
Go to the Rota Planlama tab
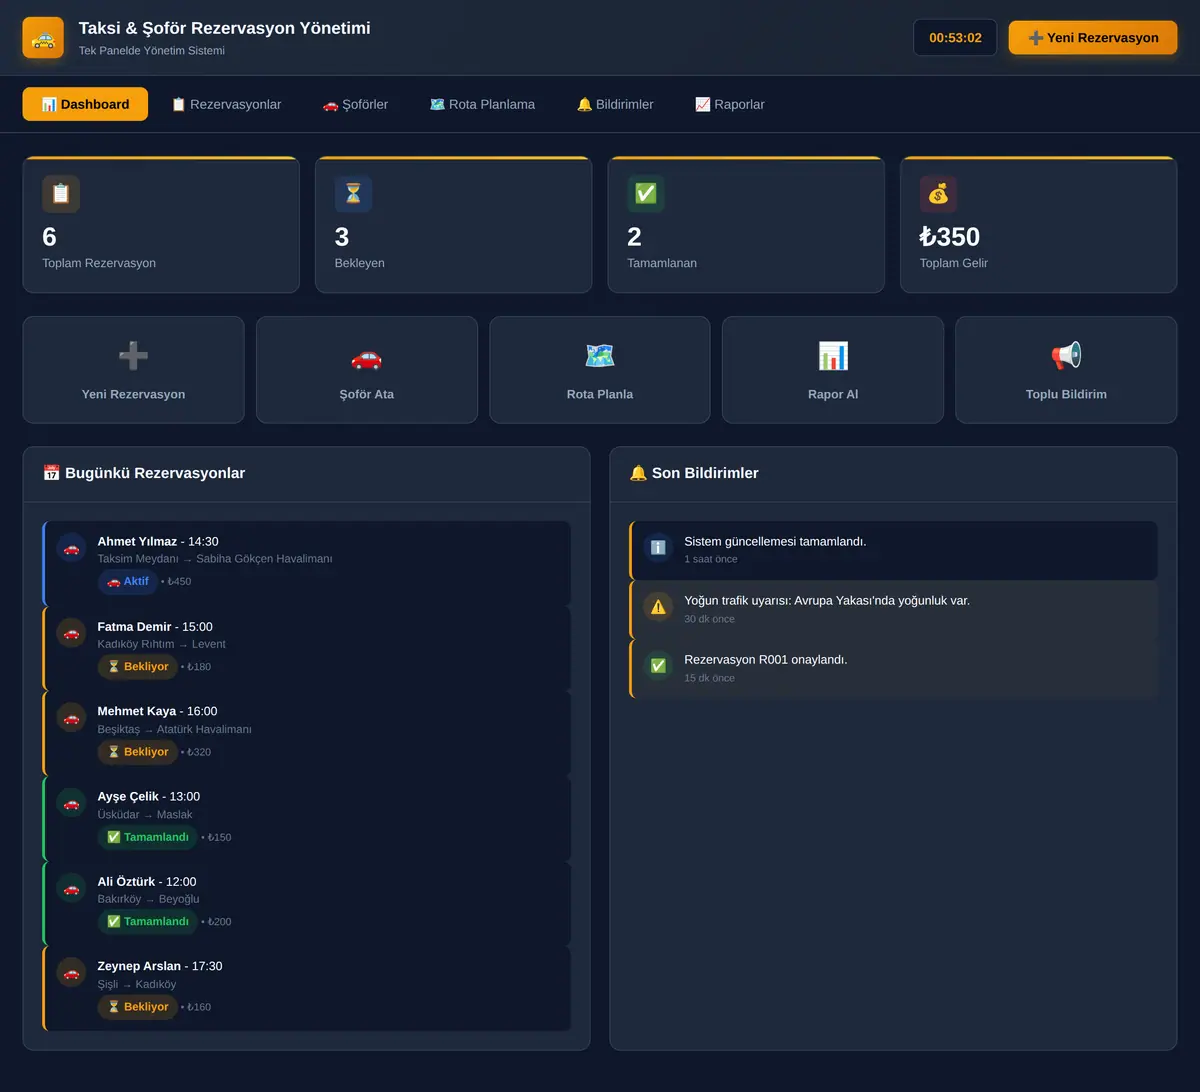[482, 104]
